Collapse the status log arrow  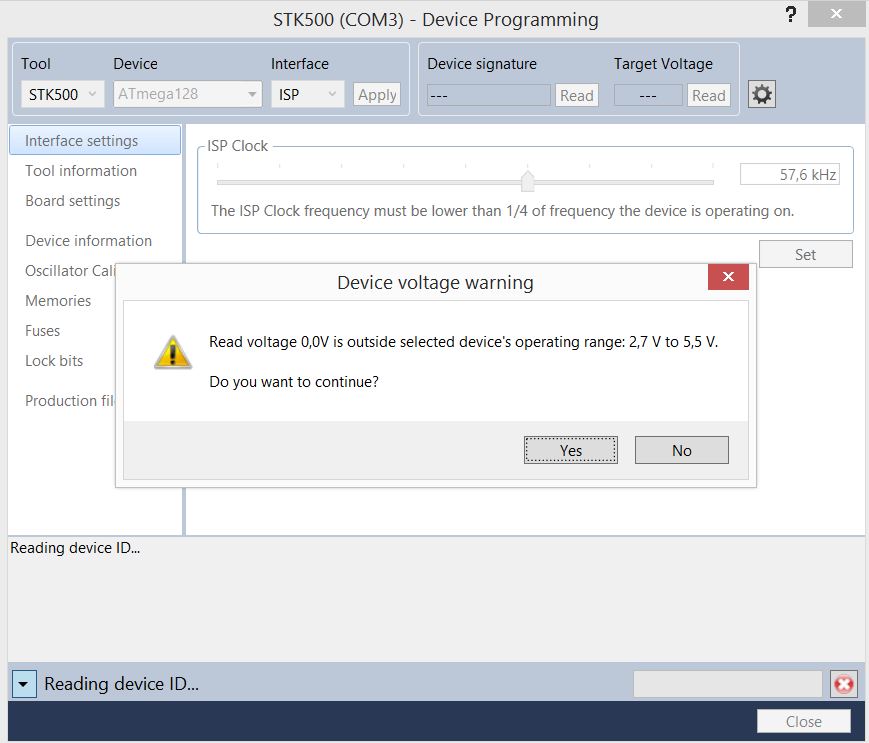coord(23,684)
